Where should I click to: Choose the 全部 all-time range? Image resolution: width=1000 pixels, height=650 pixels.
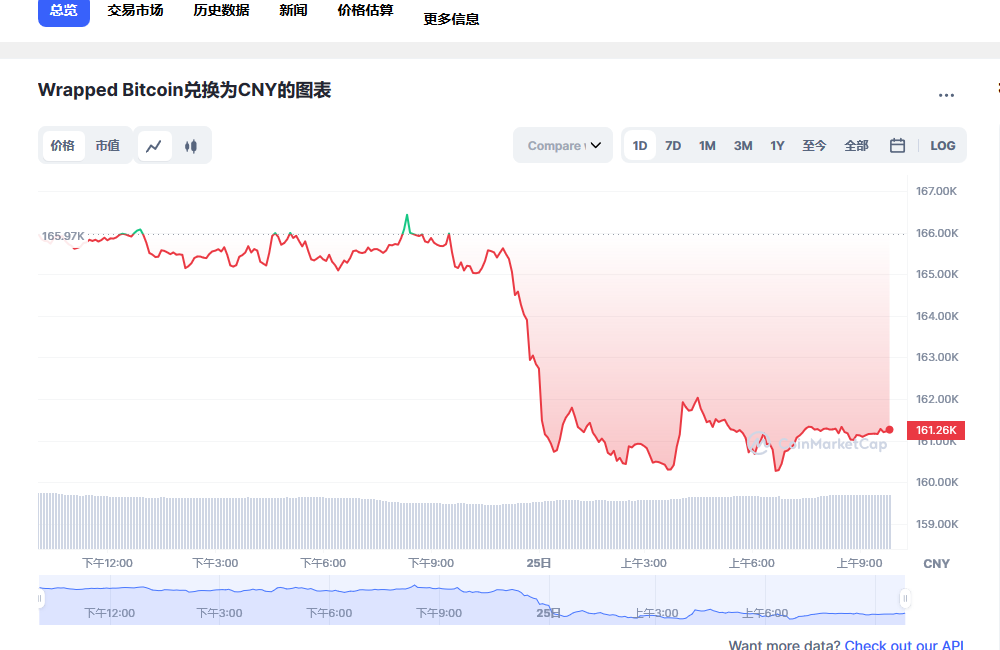pyautogui.click(x=857, y=145)
